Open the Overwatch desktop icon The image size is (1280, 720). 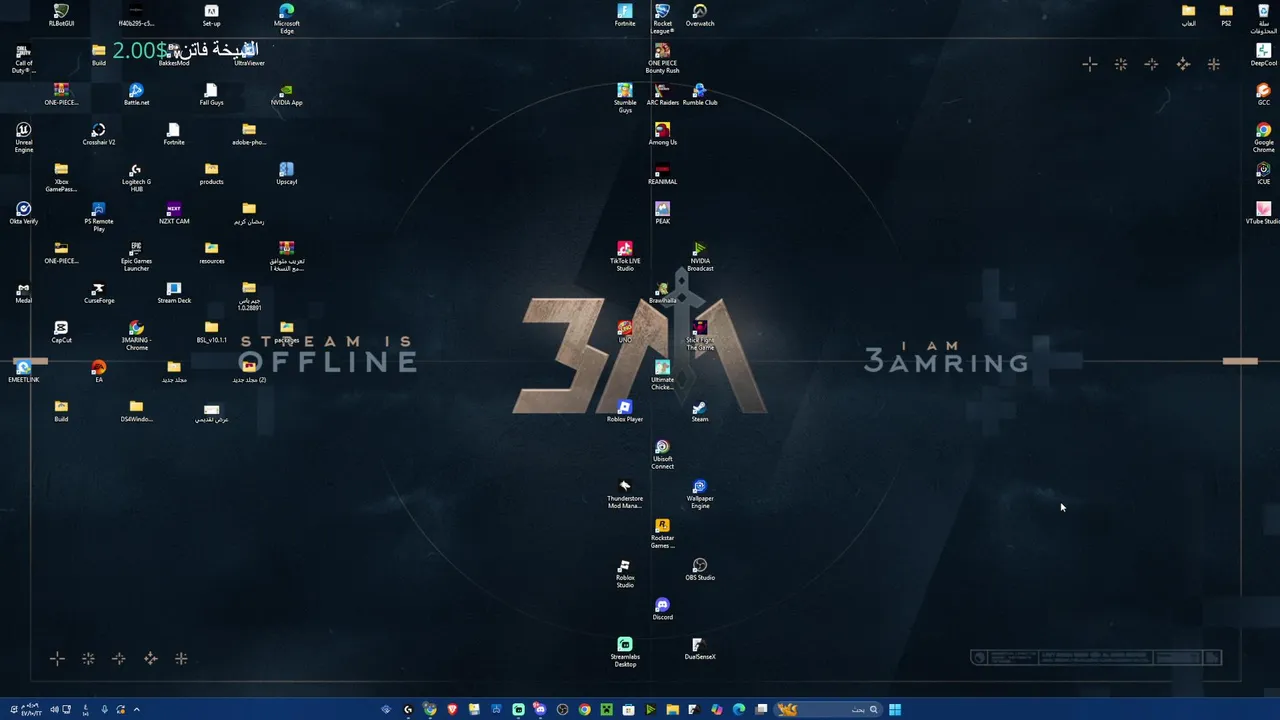coord(700,15)
